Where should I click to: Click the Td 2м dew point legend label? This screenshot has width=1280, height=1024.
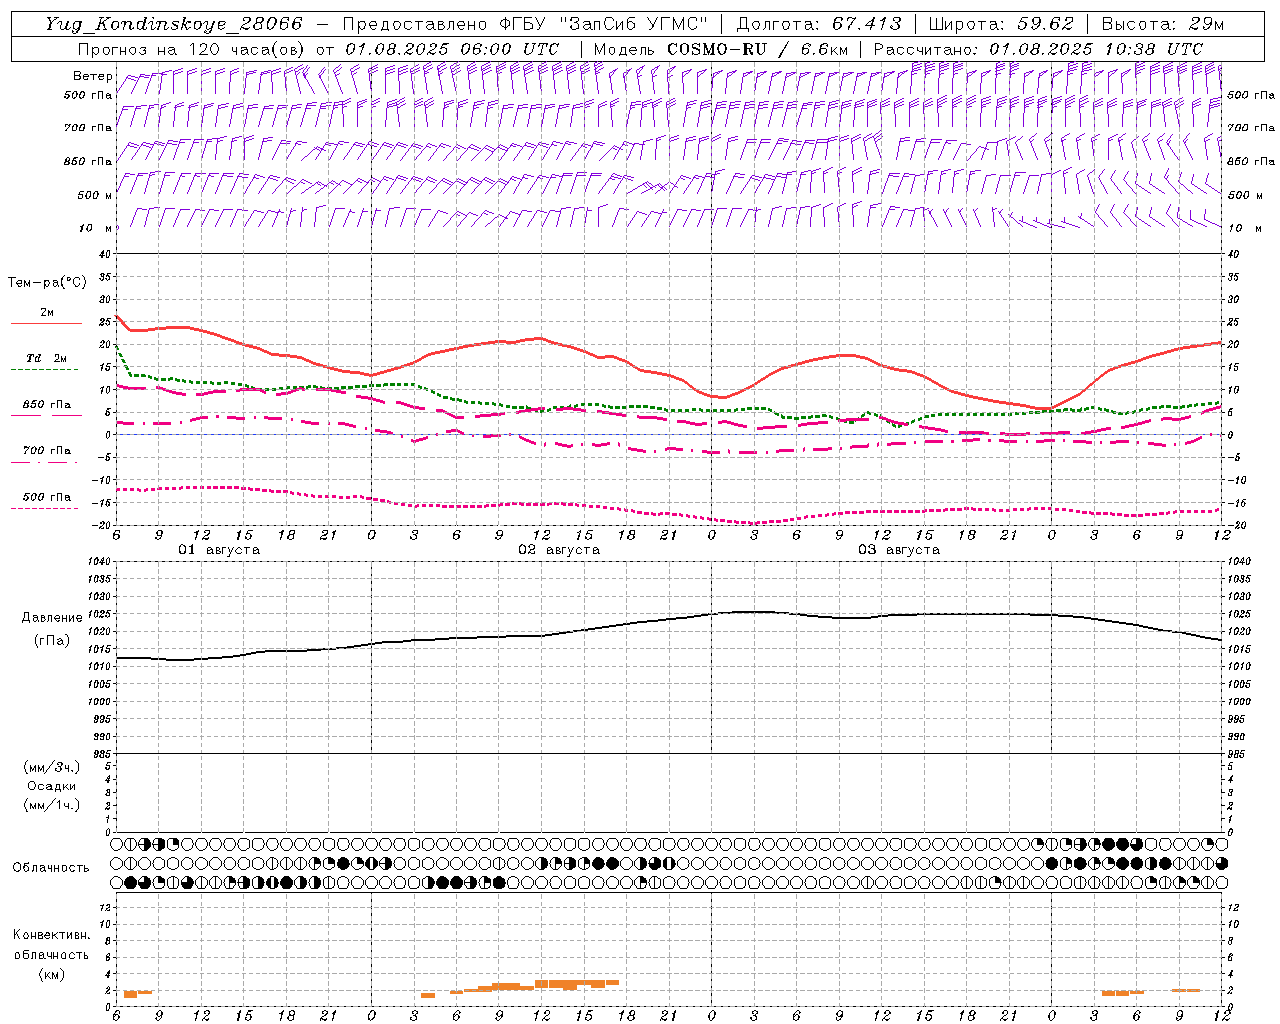[x=47, y=358]
